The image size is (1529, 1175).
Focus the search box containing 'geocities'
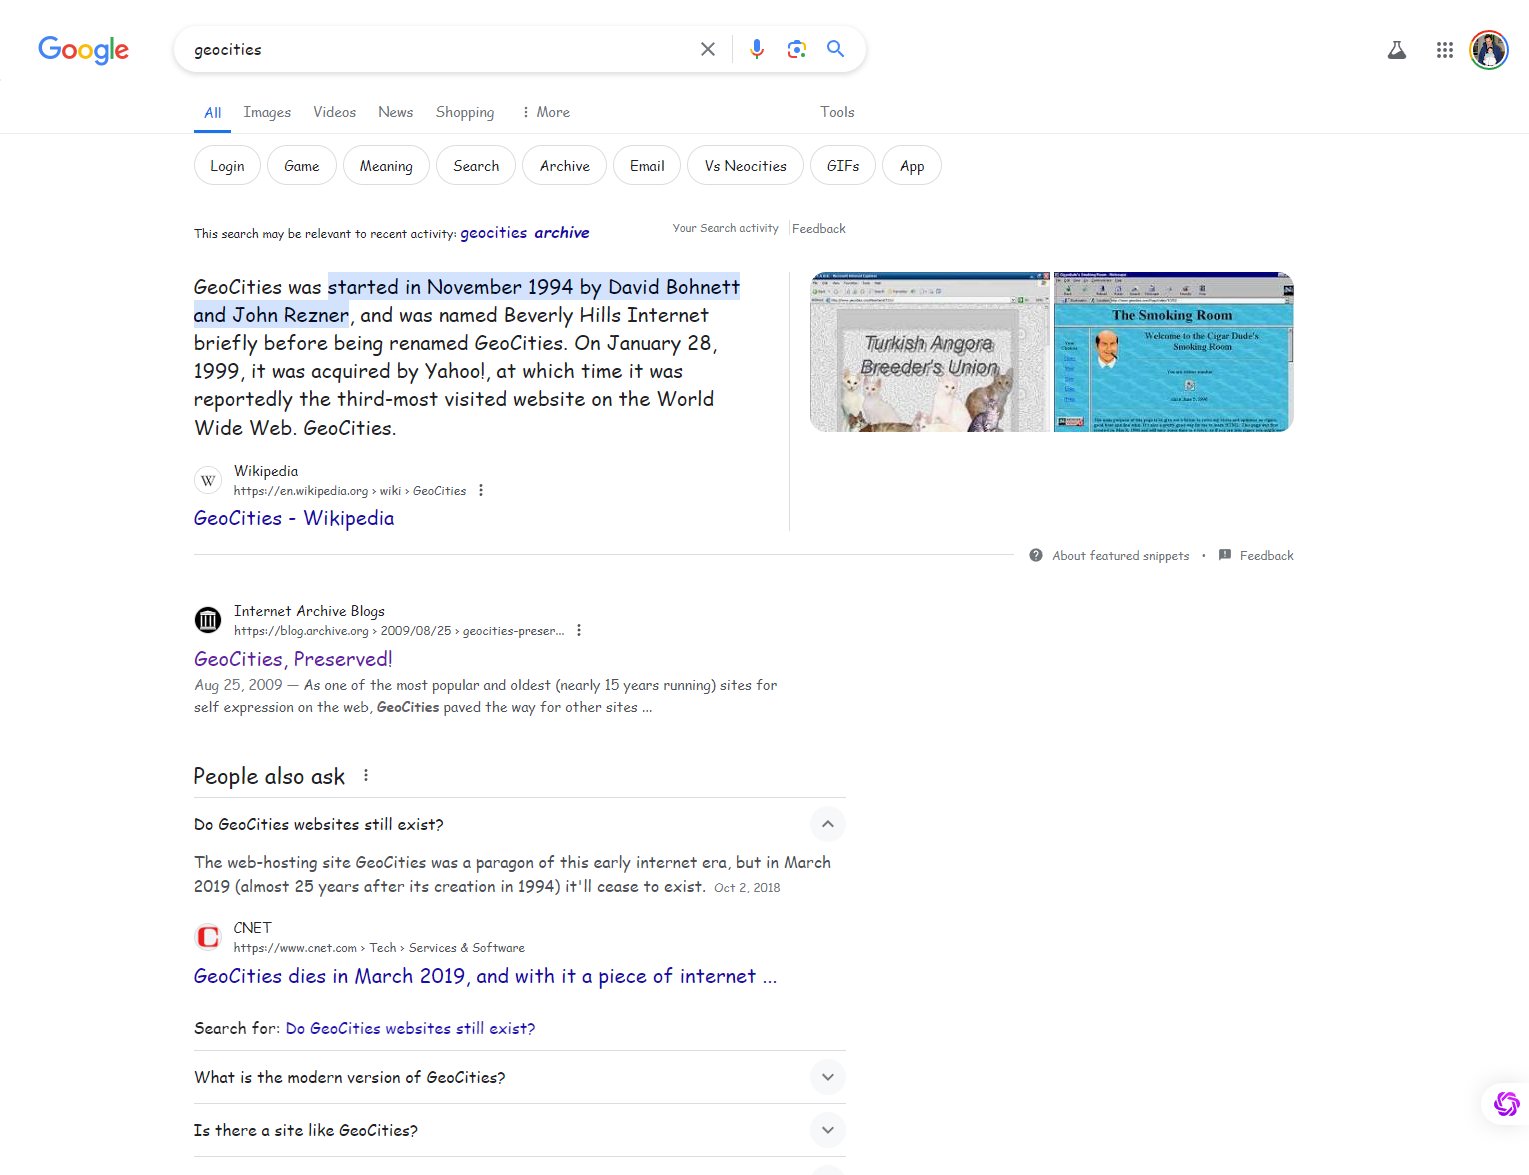(440, 50)
